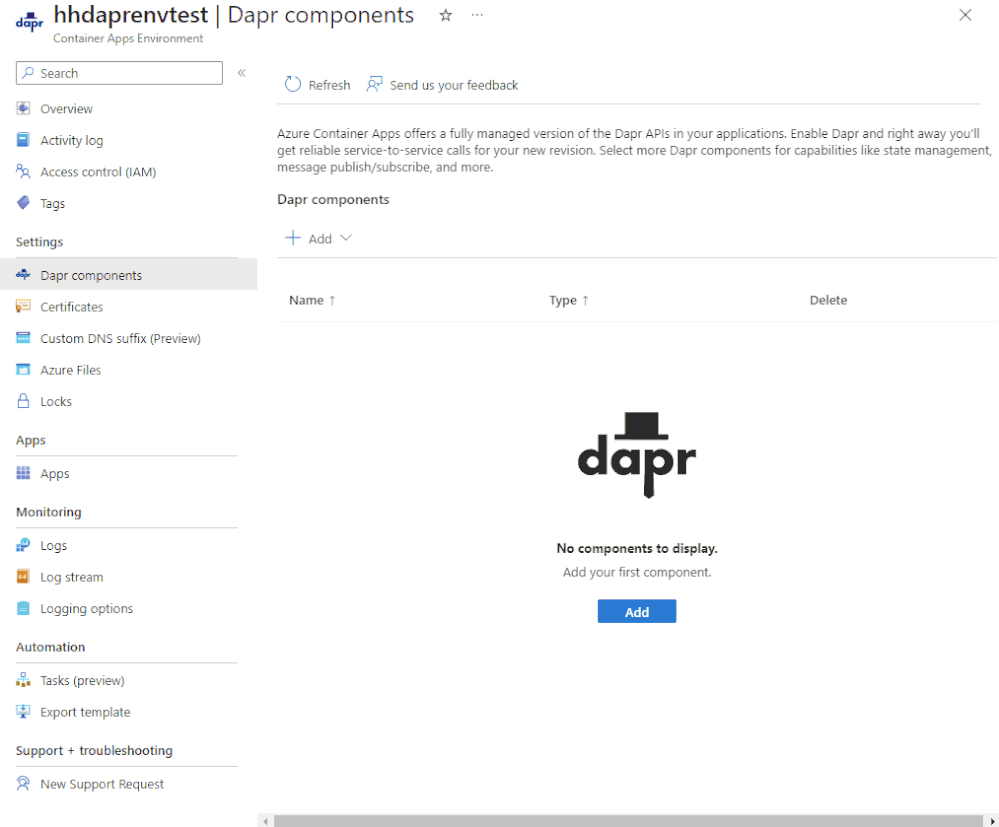Click the scrollbar left arrow

(266, 821)
